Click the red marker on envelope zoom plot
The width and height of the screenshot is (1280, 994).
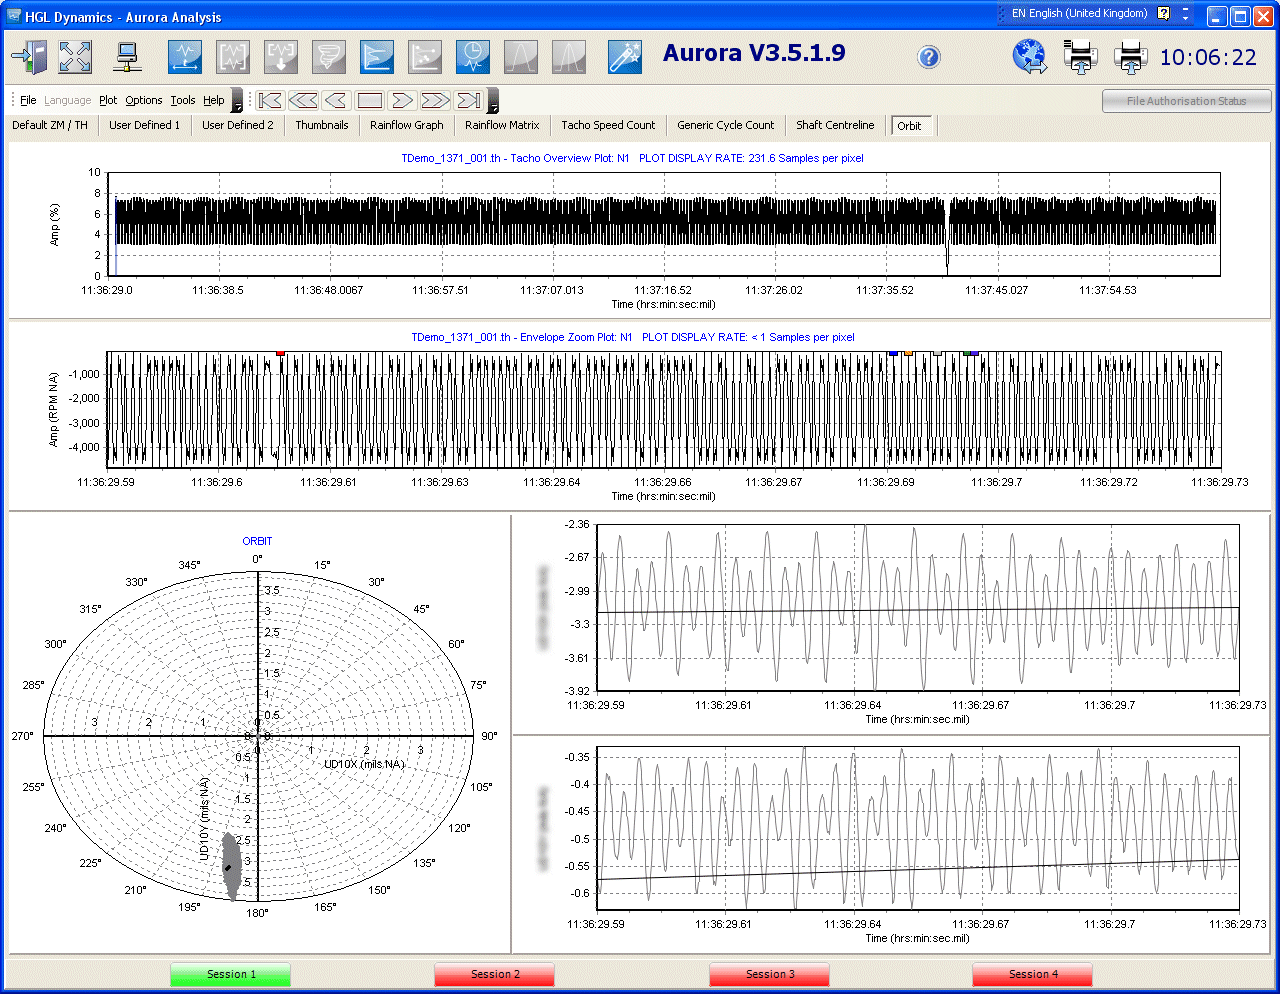[x=281, y=353]
